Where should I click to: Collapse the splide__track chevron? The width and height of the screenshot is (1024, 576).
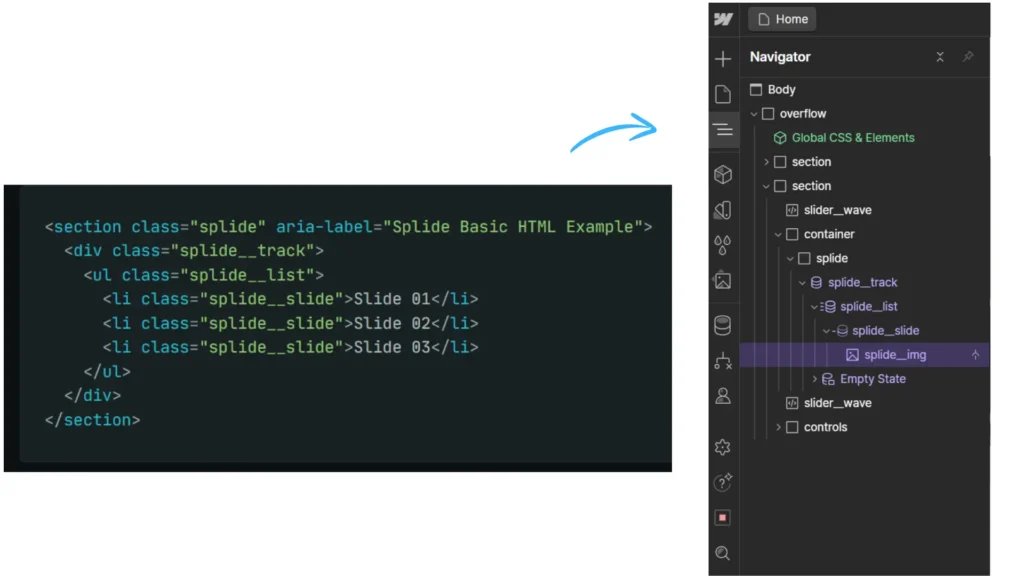click(x=803, y=283)
